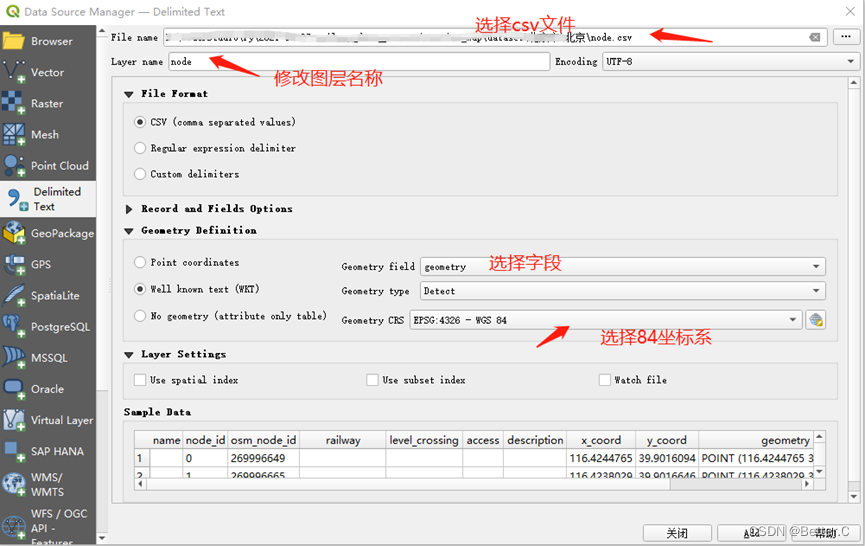Image resolution: width=865 pixels, height=546 pixels.
Task: Click the Browser tab label
Action: coord(52,41)
